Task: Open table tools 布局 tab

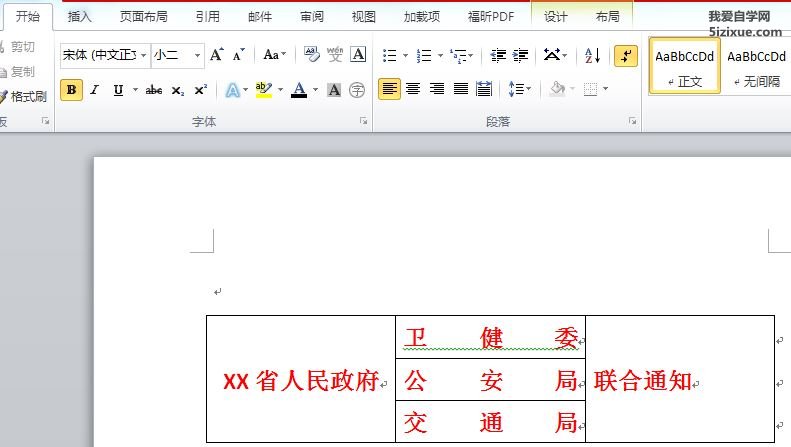Action: [607, 17]
